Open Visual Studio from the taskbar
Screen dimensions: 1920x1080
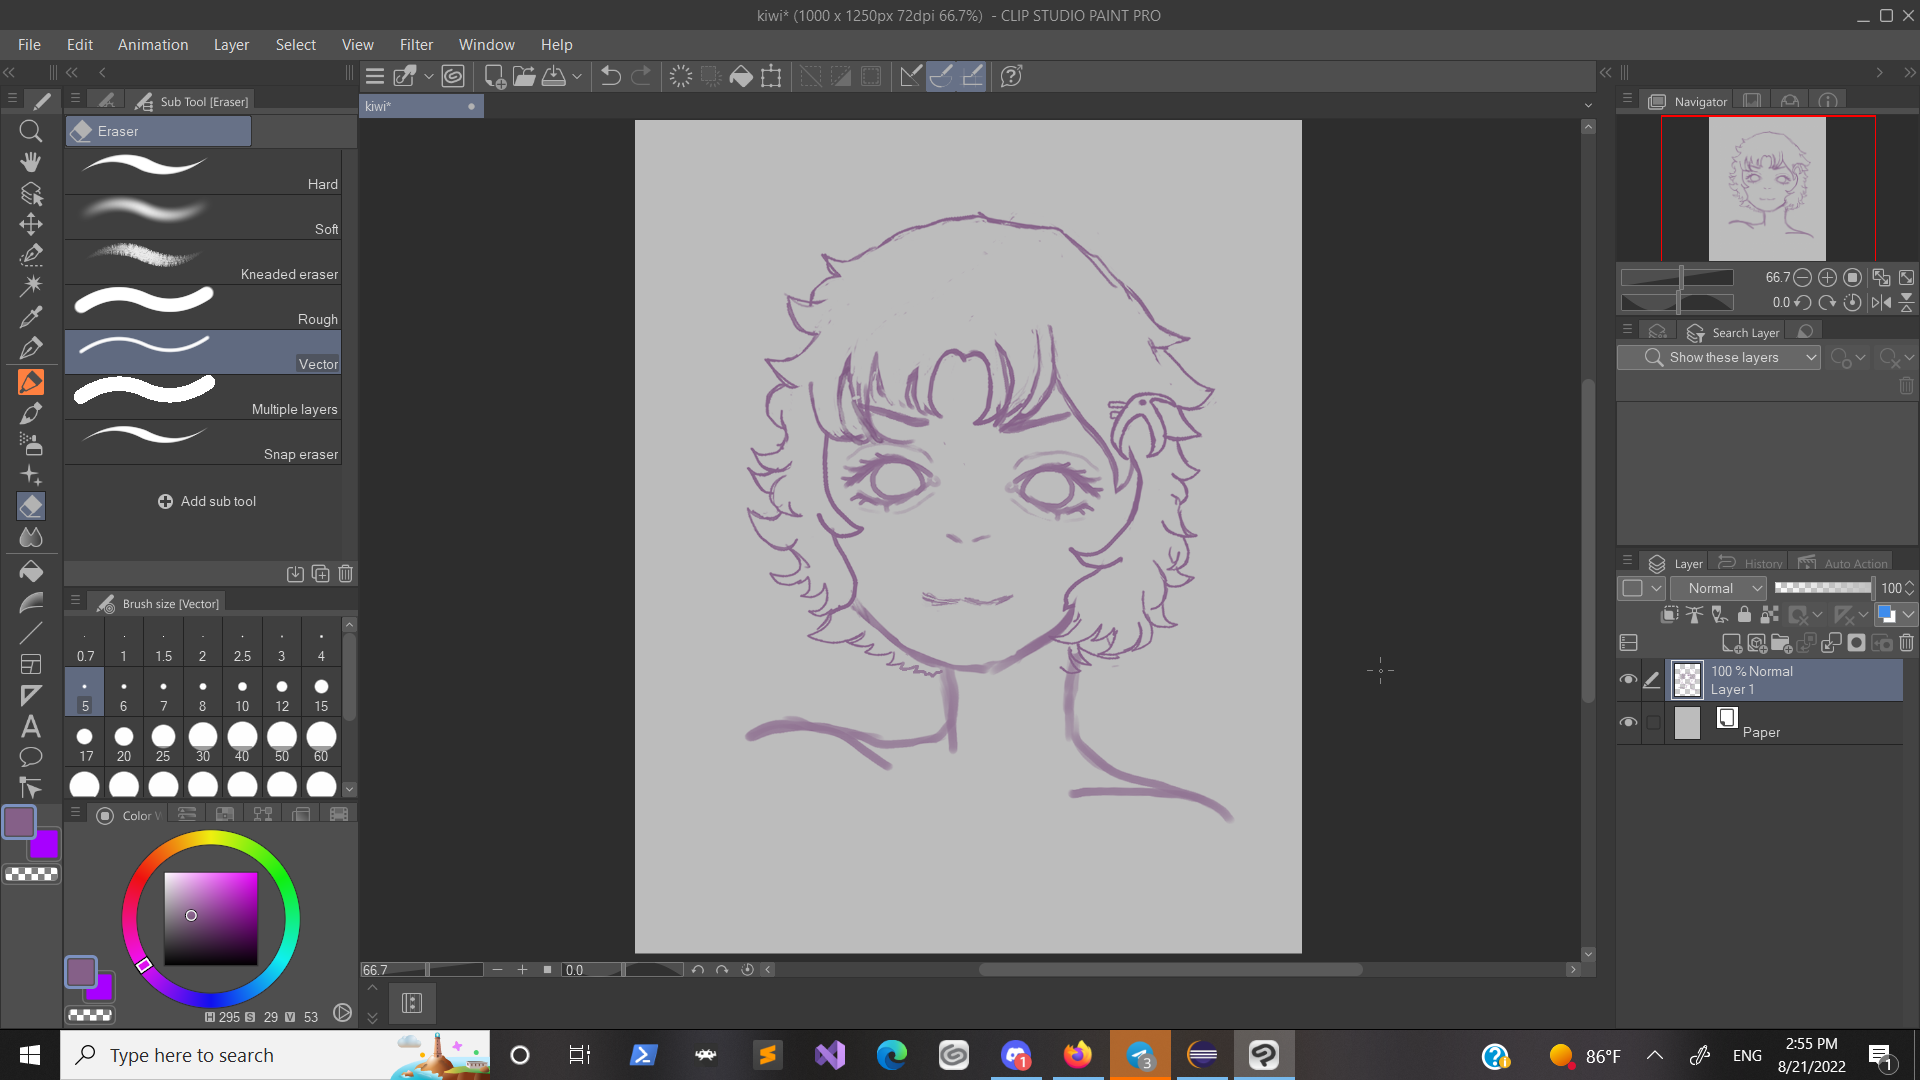pyautogui.click(x=830, y=1055)
